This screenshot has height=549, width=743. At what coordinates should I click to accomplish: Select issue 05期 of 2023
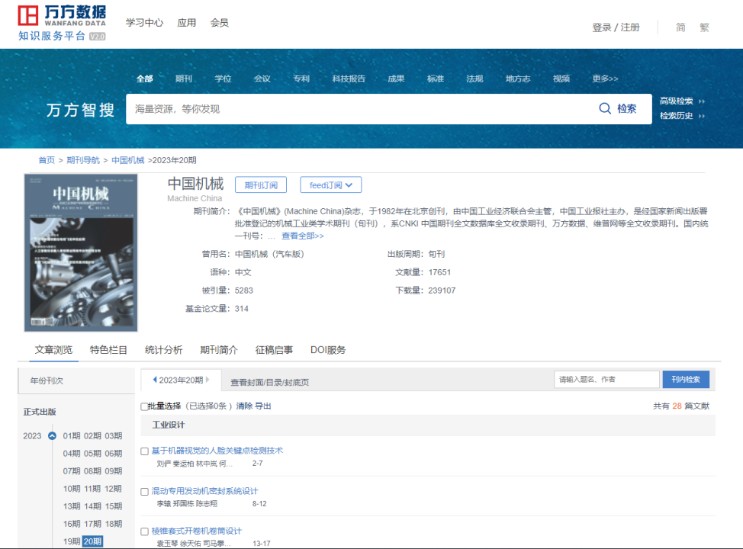(92, 453)
